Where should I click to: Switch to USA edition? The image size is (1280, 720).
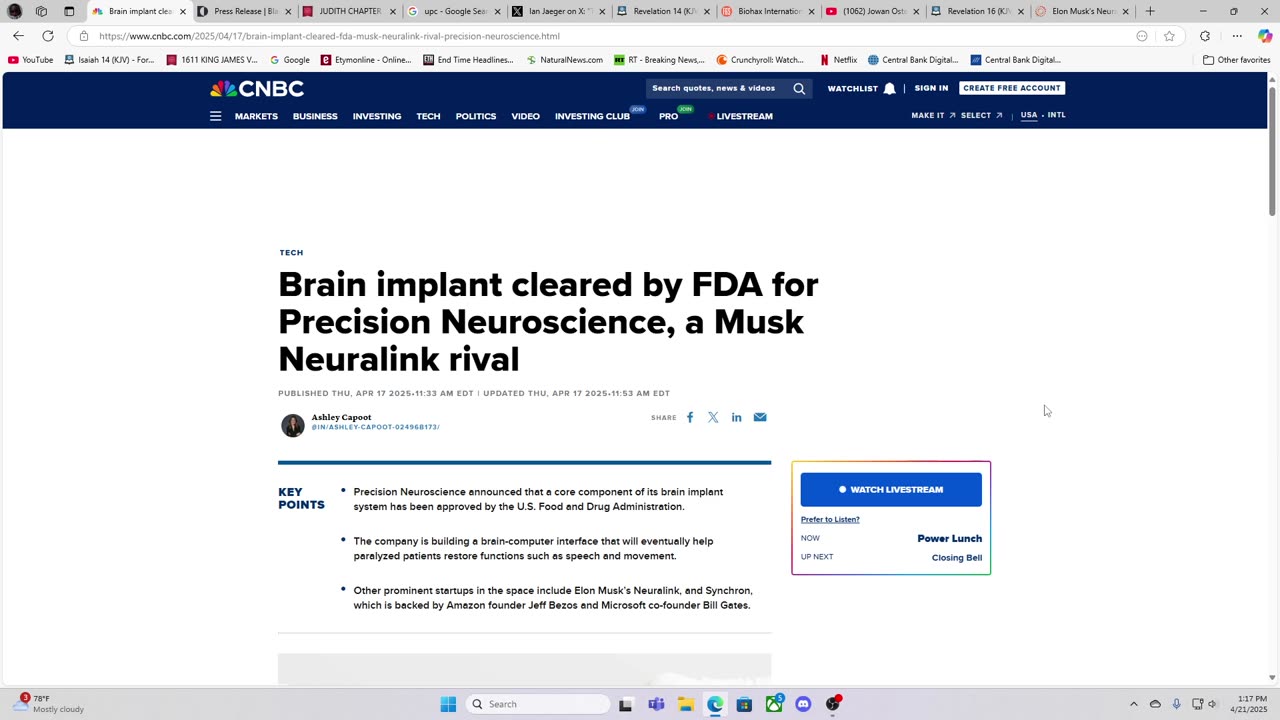(x=1029, y=115)
